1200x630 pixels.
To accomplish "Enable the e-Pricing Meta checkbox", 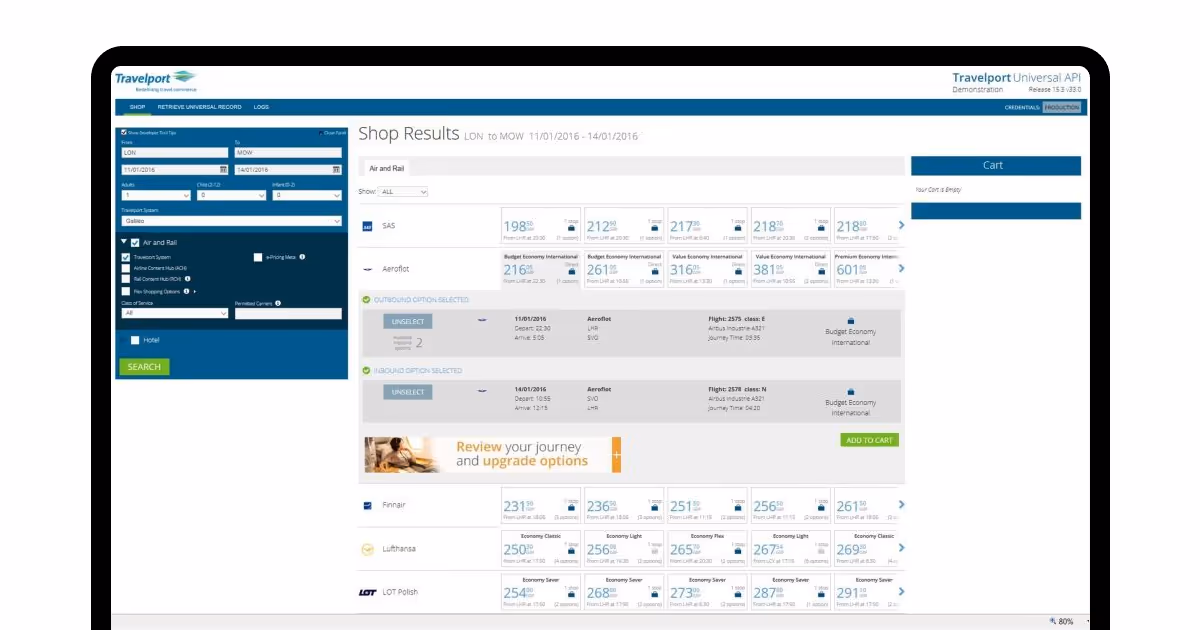I will point(258,257).
